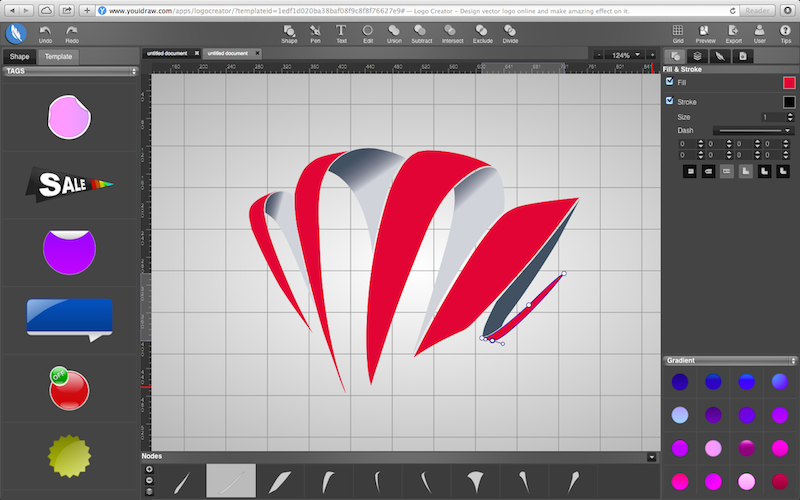Switch to the second untitled document tab
This screenshot has width=800, height=500.
[230, 53]
